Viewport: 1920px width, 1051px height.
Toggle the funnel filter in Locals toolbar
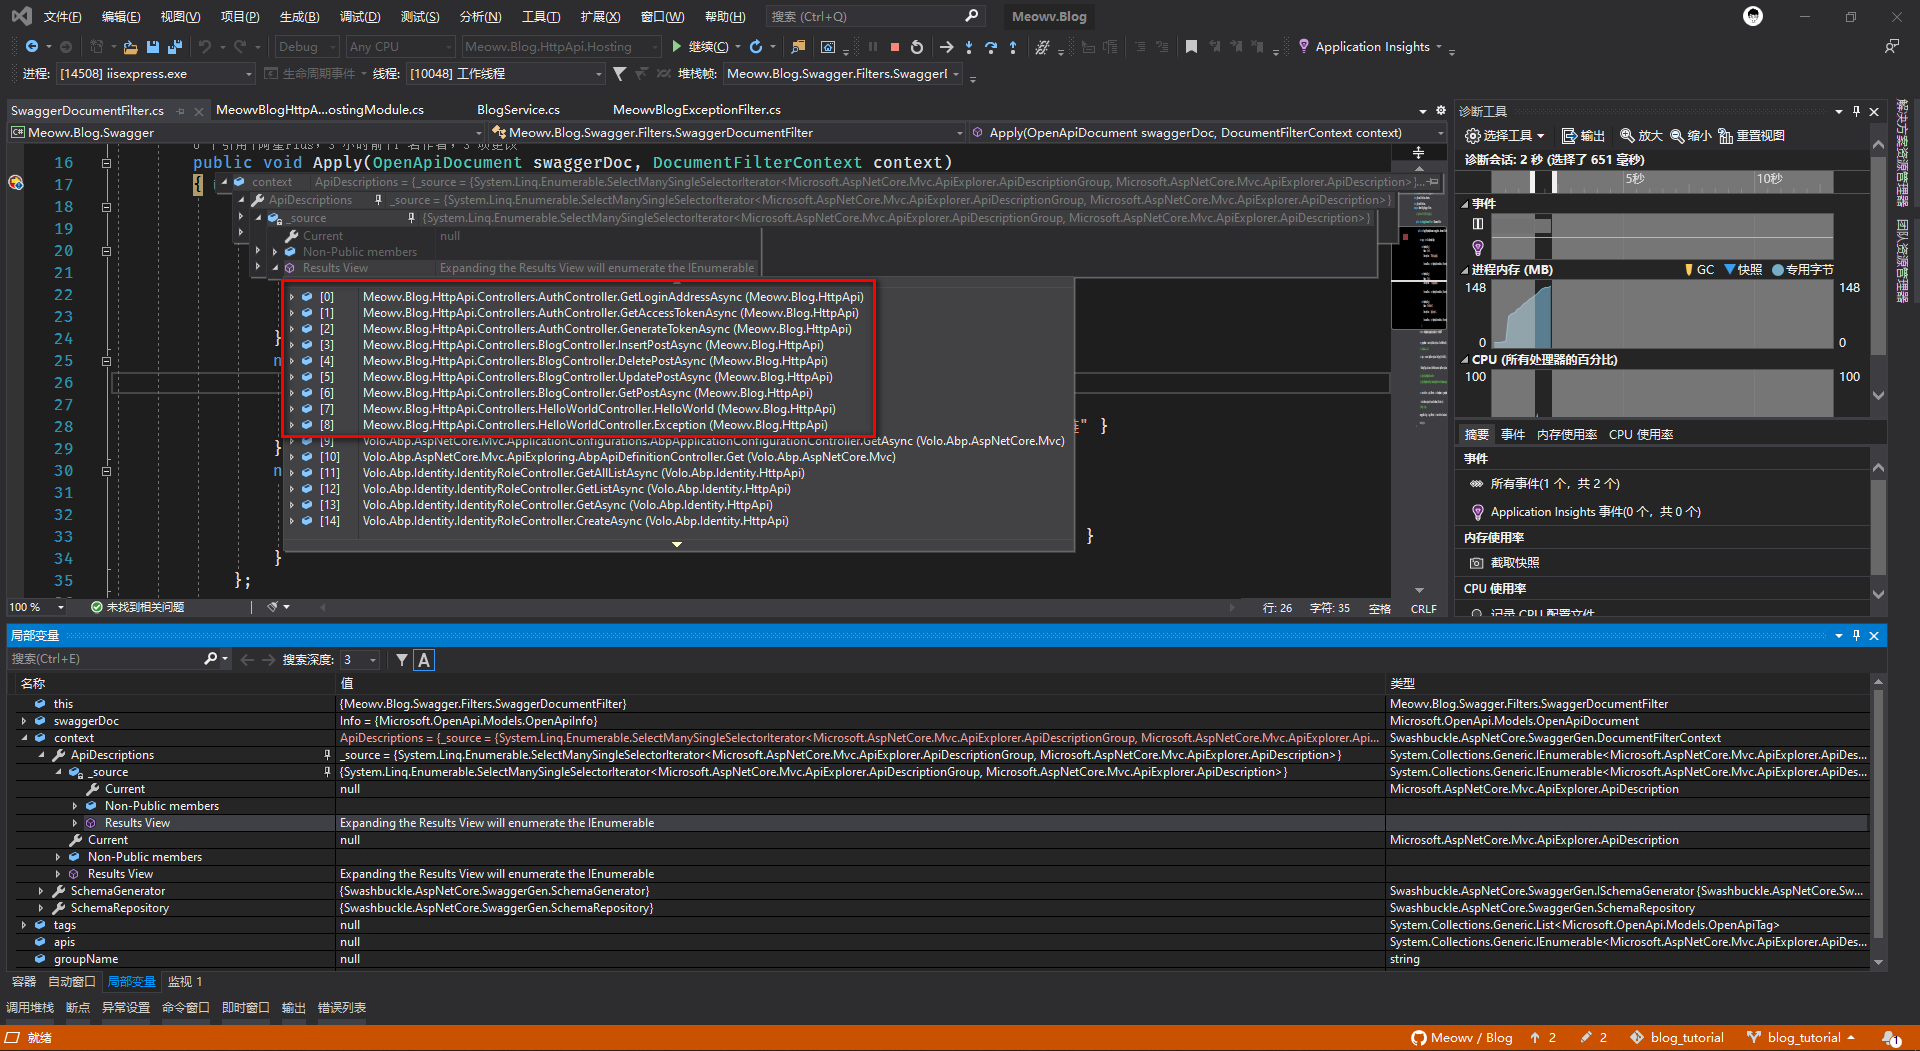(401, 660)
